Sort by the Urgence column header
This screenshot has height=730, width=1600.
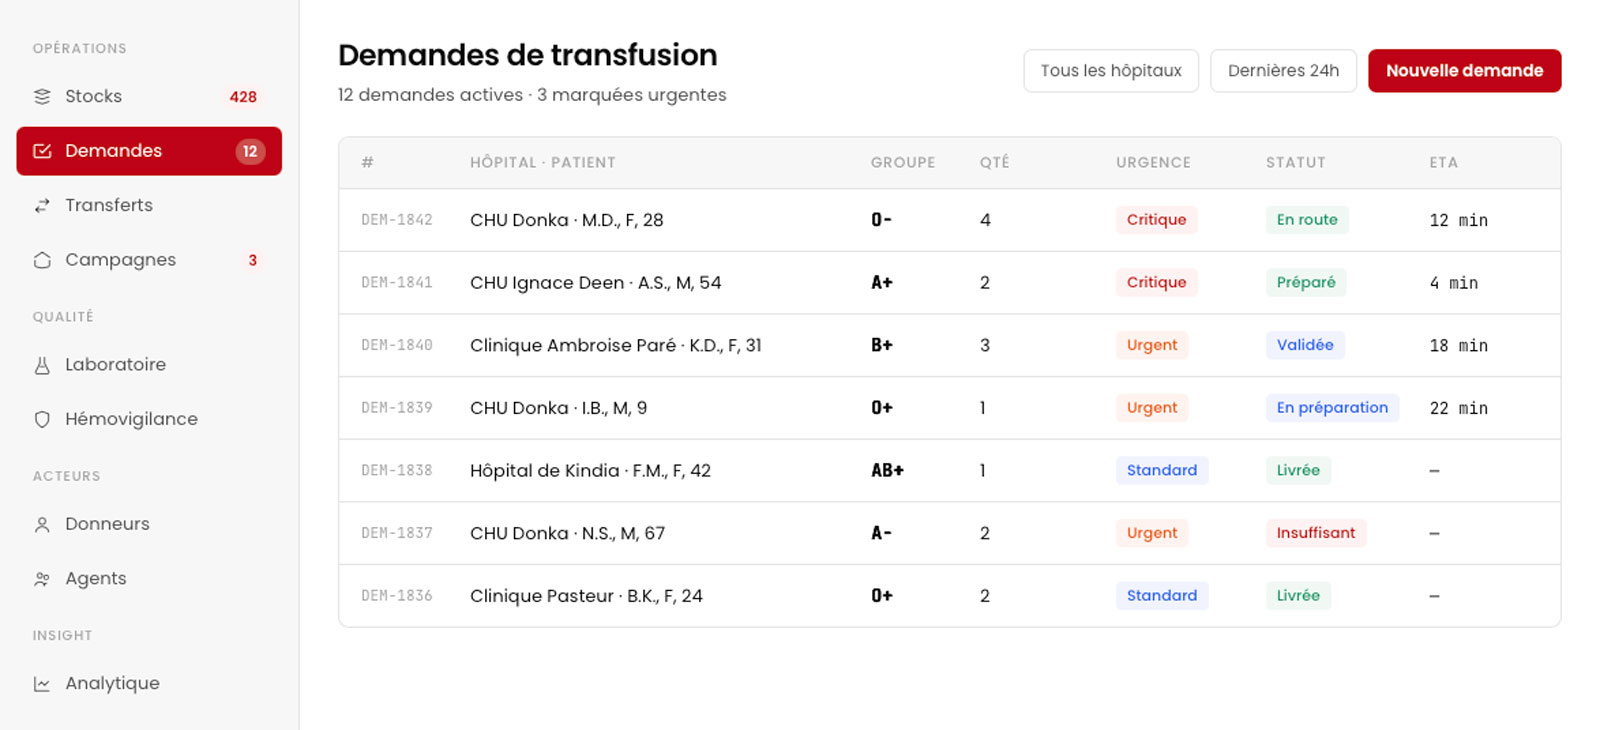[1153, 162]
